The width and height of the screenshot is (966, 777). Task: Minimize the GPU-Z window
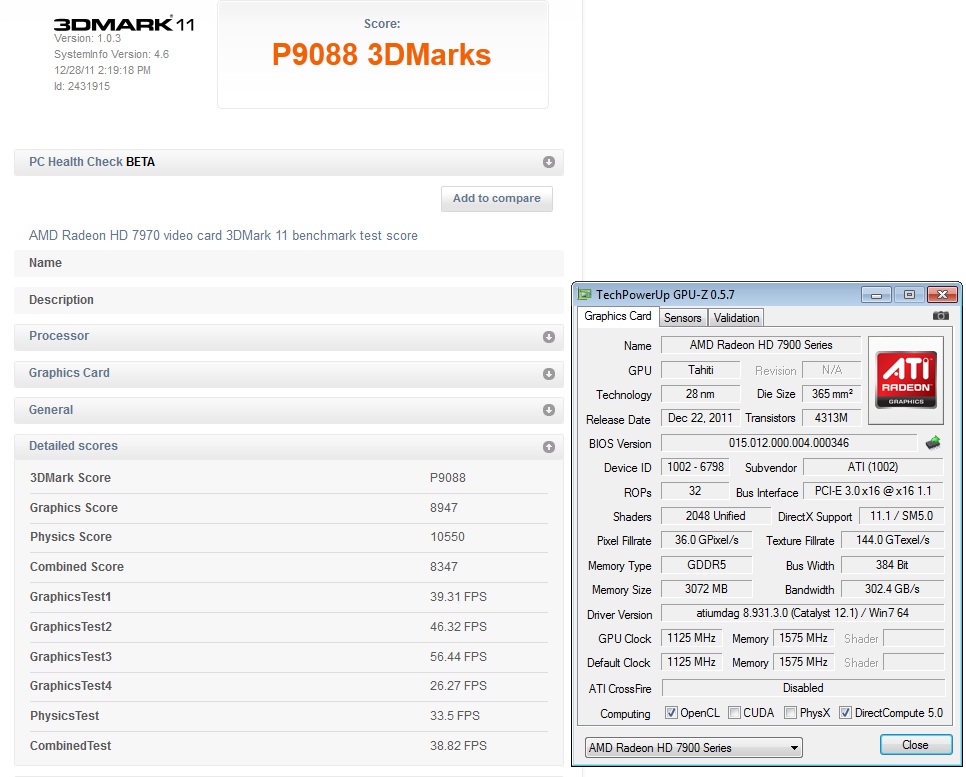coord(877,295)
